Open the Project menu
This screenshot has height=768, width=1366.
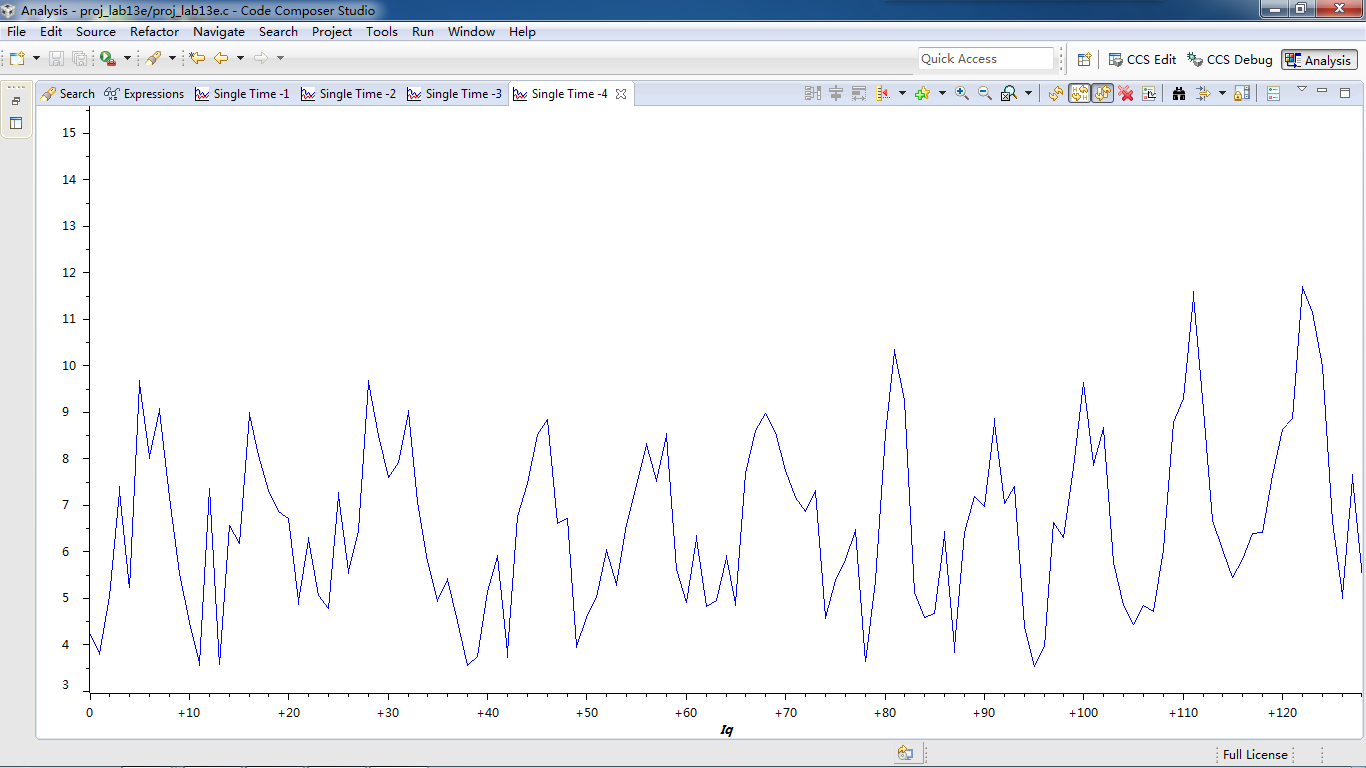[x=332, y=31]
